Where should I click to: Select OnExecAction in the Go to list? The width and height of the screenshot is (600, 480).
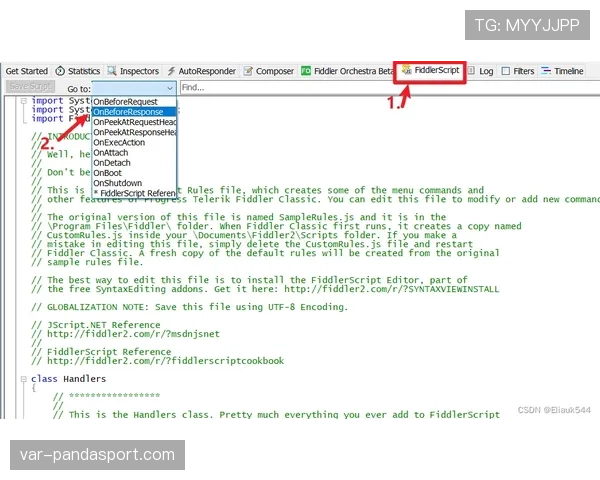(134, 142)
